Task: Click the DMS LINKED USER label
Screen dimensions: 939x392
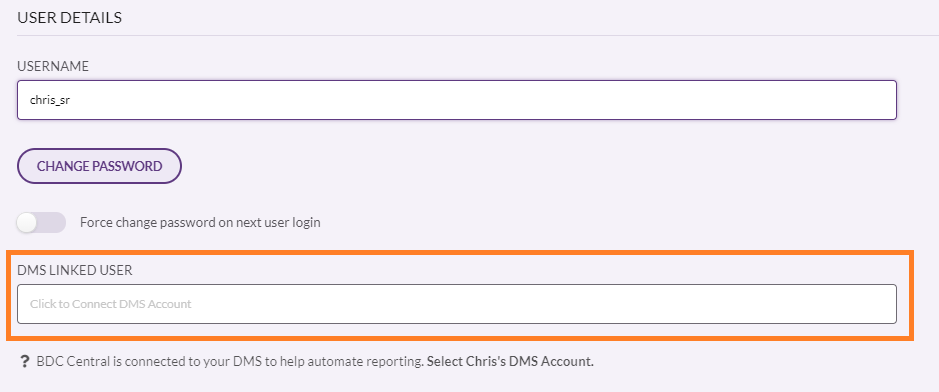Action: coord(75,271)
